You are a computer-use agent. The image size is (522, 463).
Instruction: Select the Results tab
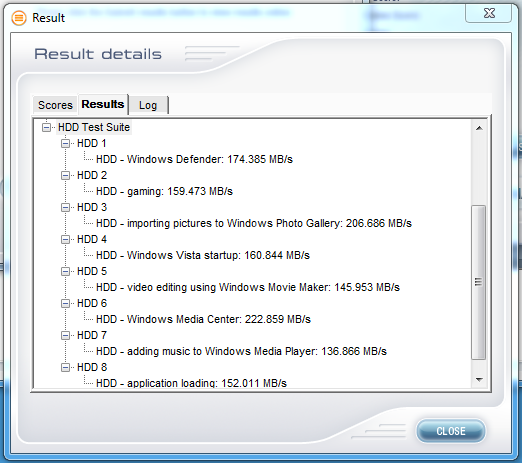(103, 104)
